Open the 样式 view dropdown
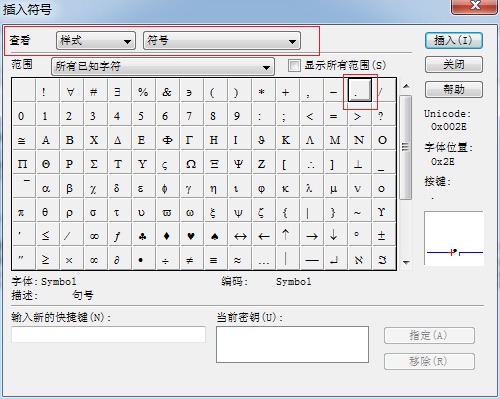This screenshot has height=399, width=500. [x=96, y=41]
